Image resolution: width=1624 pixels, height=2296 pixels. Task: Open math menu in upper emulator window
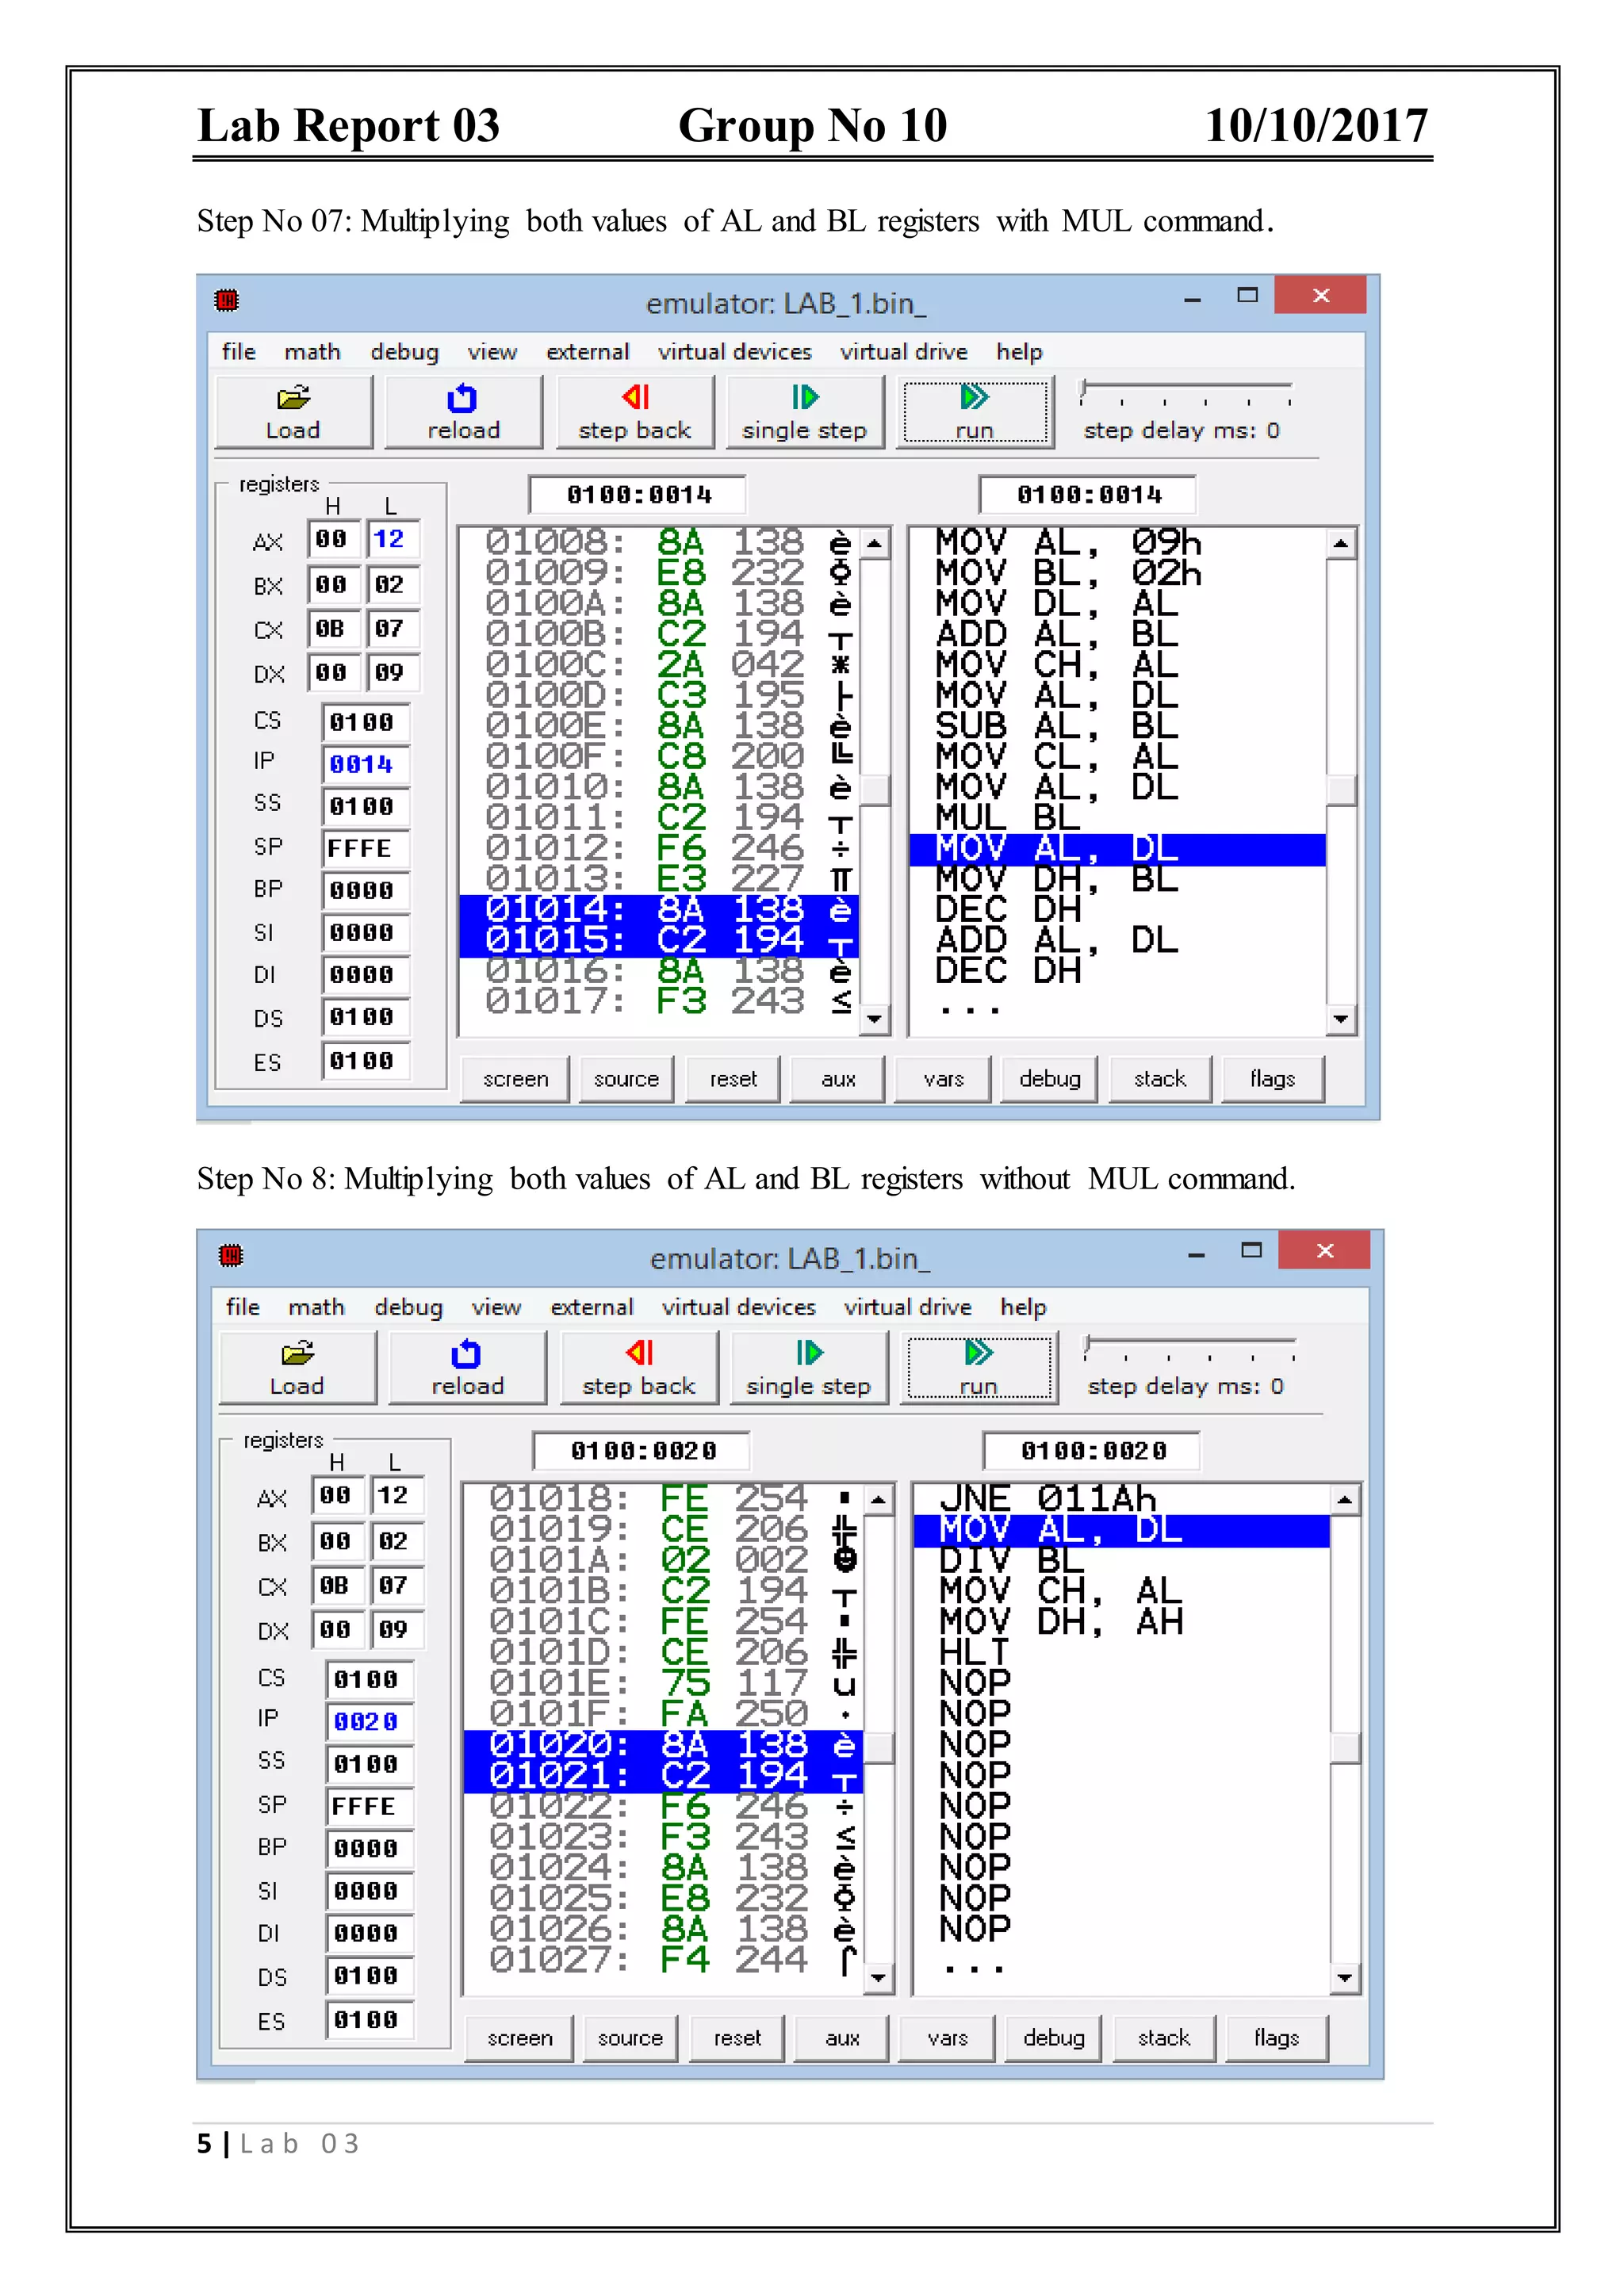click(312, 352)
